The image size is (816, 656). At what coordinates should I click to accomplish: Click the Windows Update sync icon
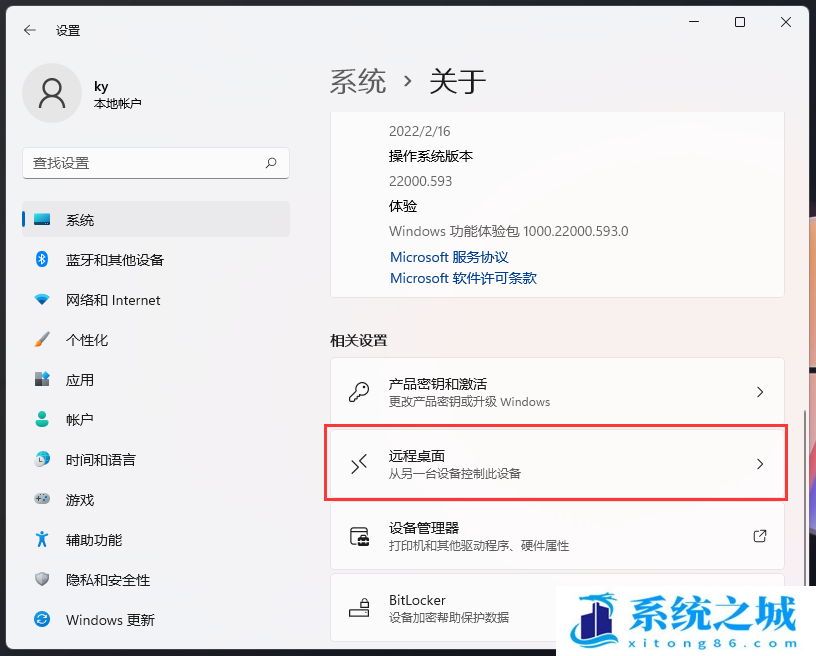point(42,619)
